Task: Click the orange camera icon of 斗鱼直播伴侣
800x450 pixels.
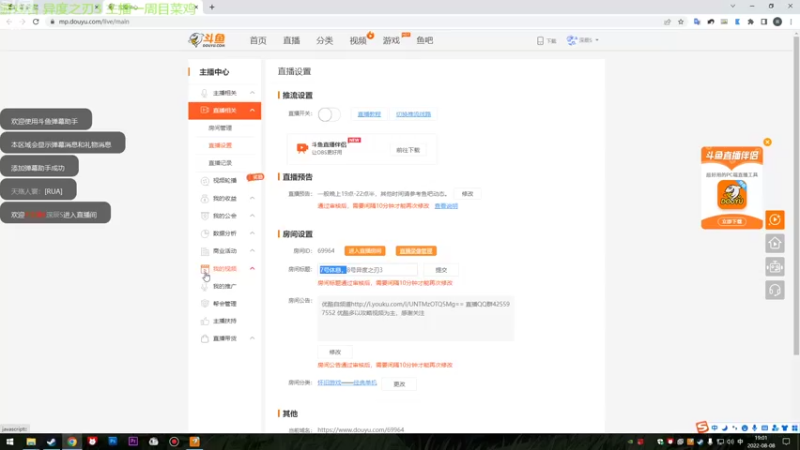Action: 302,148
